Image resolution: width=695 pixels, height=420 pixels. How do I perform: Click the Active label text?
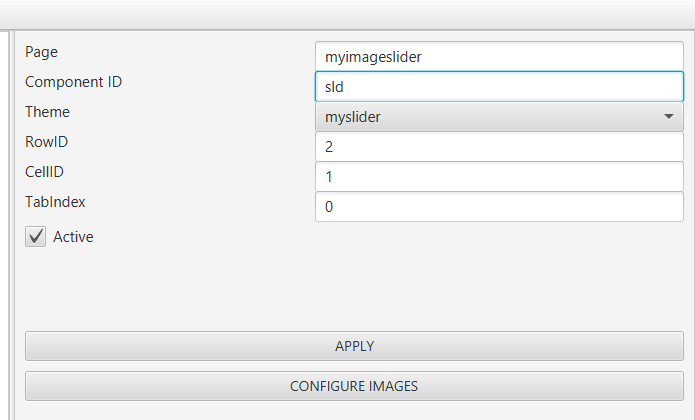pos(73,237)
